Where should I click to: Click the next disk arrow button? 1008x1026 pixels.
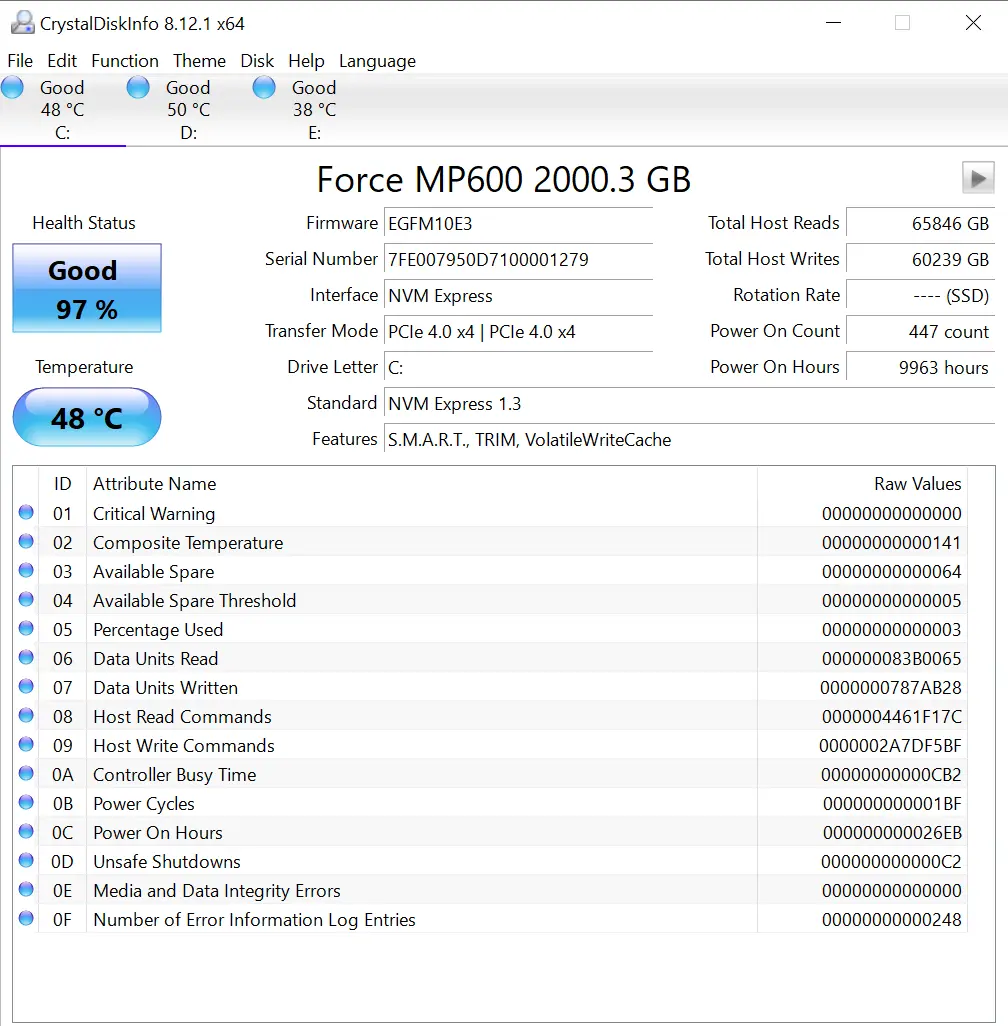(978, 178)
